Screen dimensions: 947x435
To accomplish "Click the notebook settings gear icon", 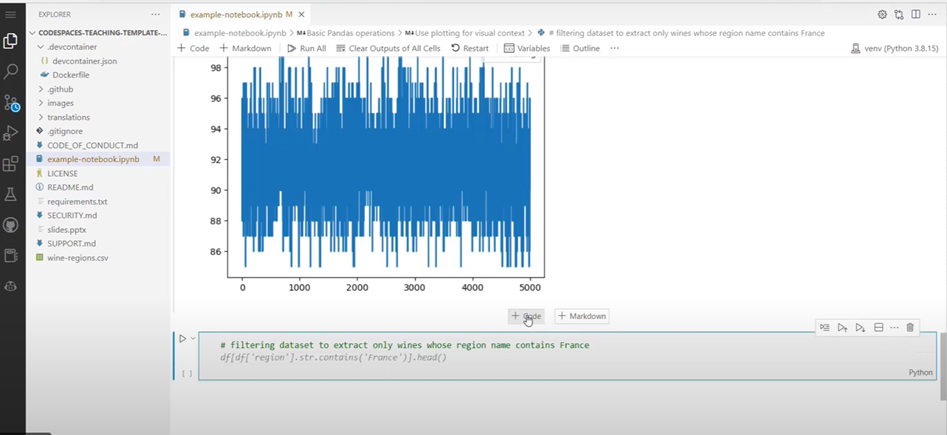I will click(882, 14).
